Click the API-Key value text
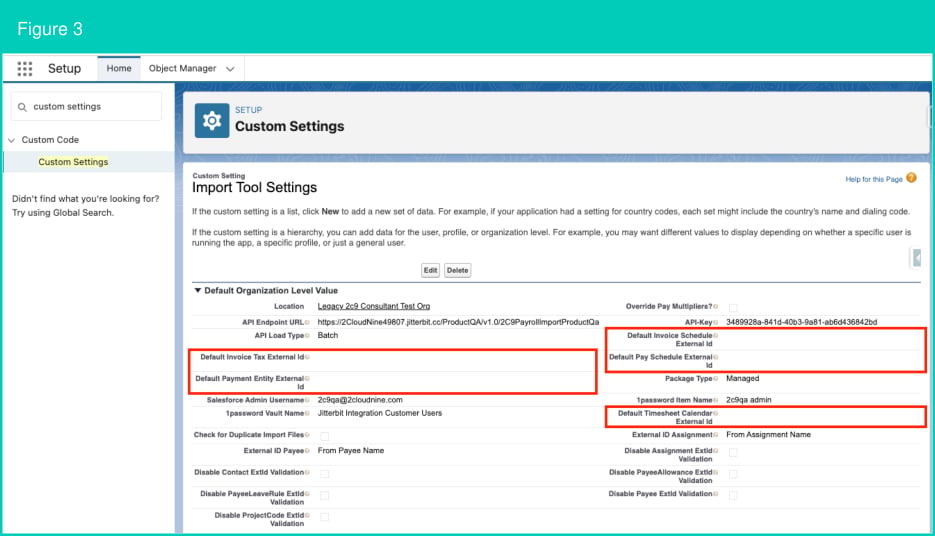The height and width of the screenshot is (536, 935). (801, 323)
